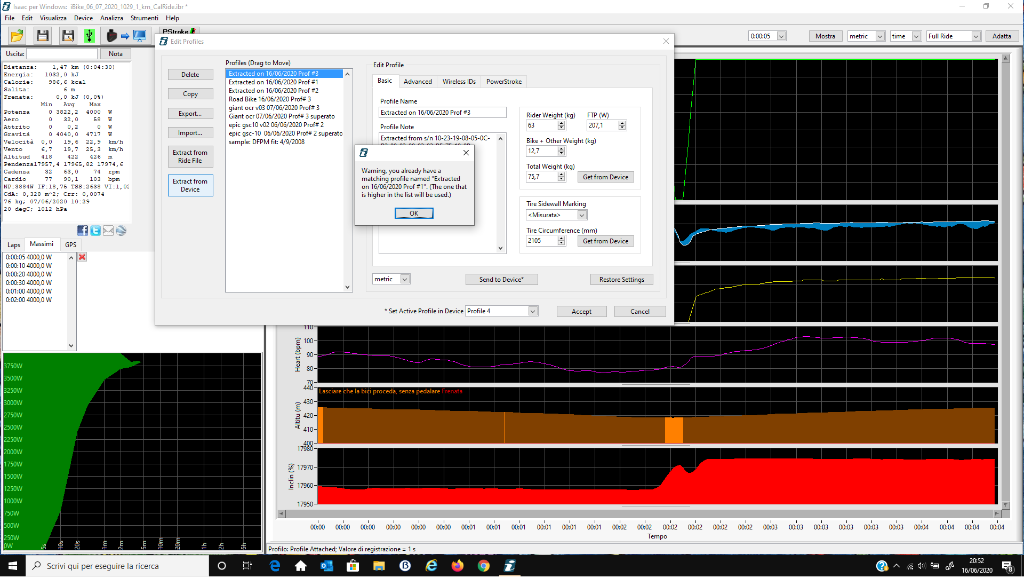The image size is (1024, 578).
Task: Open the Analizza menu
Action: (x=112, y=18)
